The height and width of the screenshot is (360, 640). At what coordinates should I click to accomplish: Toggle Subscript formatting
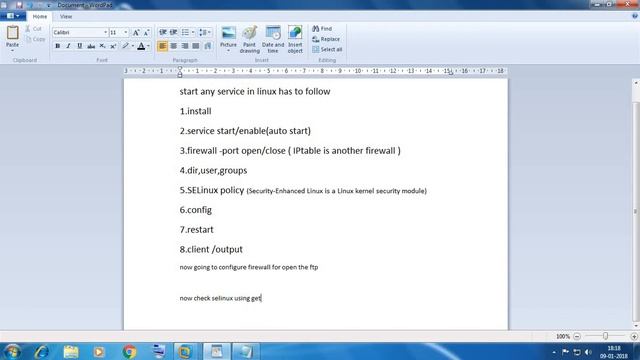point(102,46)
